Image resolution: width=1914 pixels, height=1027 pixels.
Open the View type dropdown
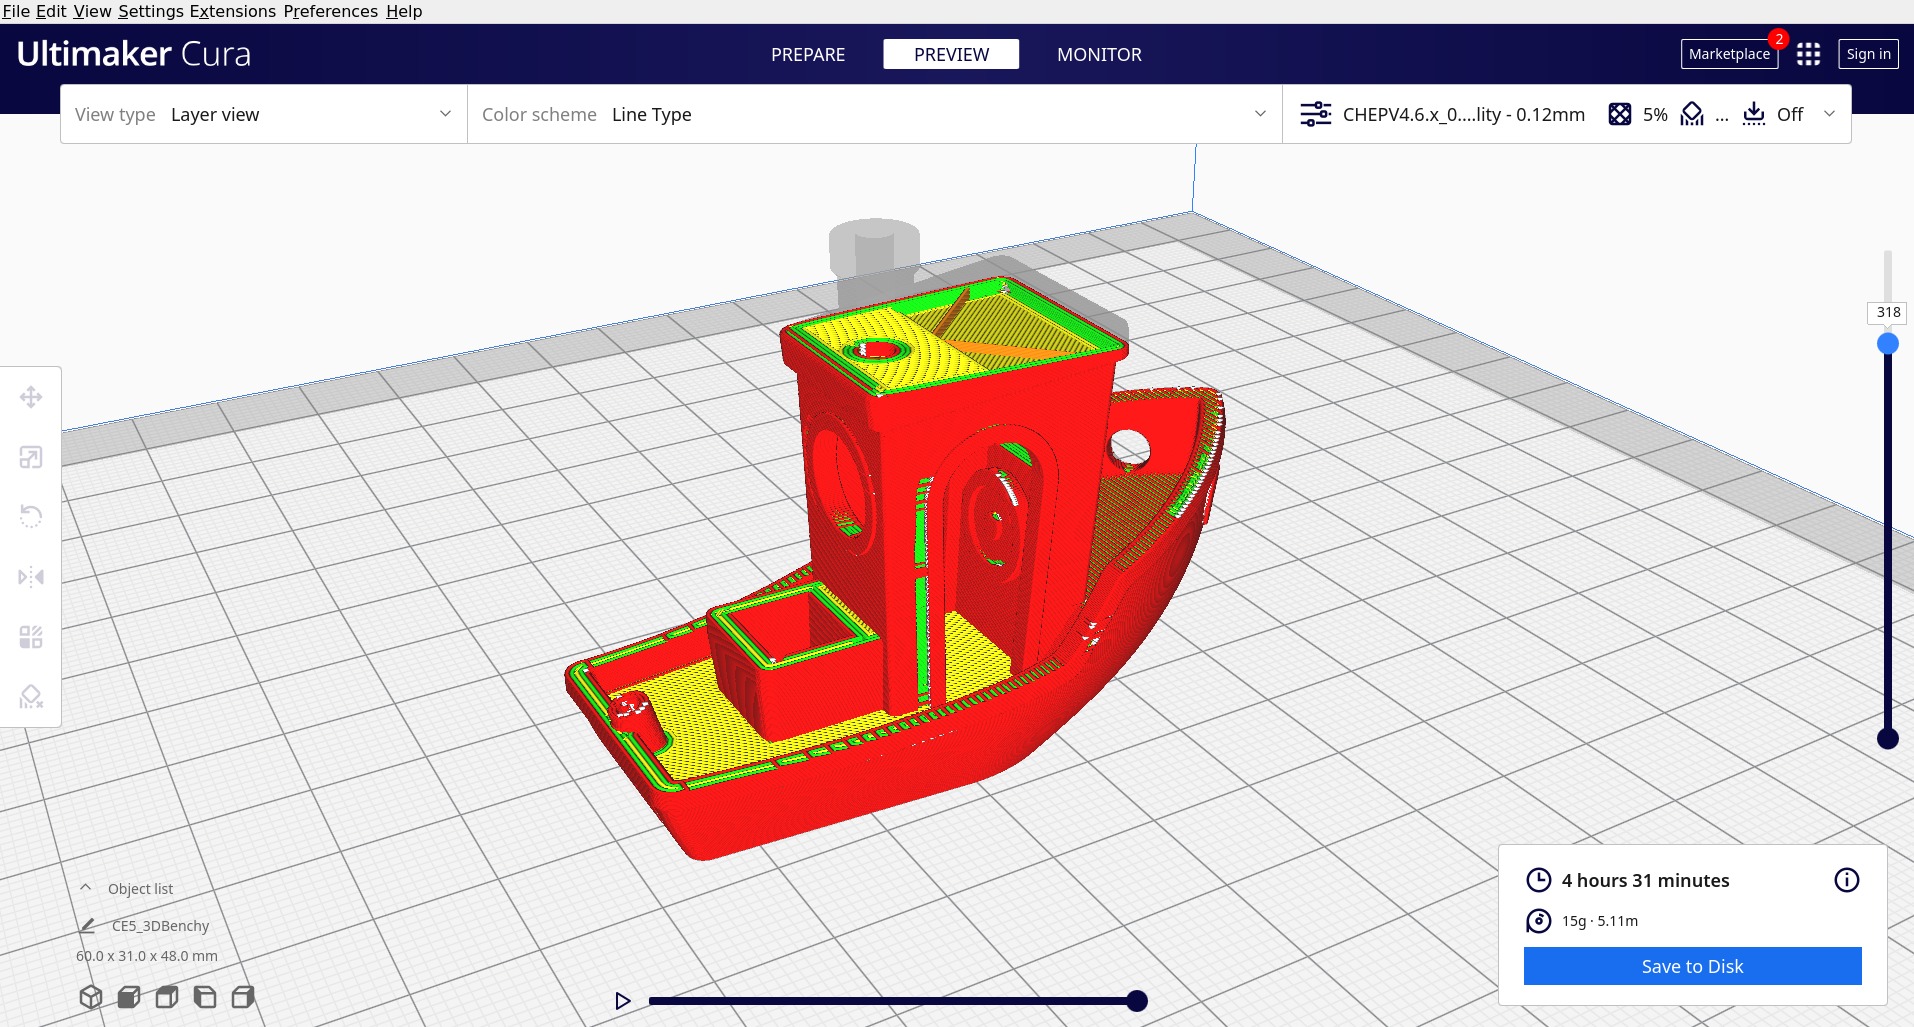(263, 114)
